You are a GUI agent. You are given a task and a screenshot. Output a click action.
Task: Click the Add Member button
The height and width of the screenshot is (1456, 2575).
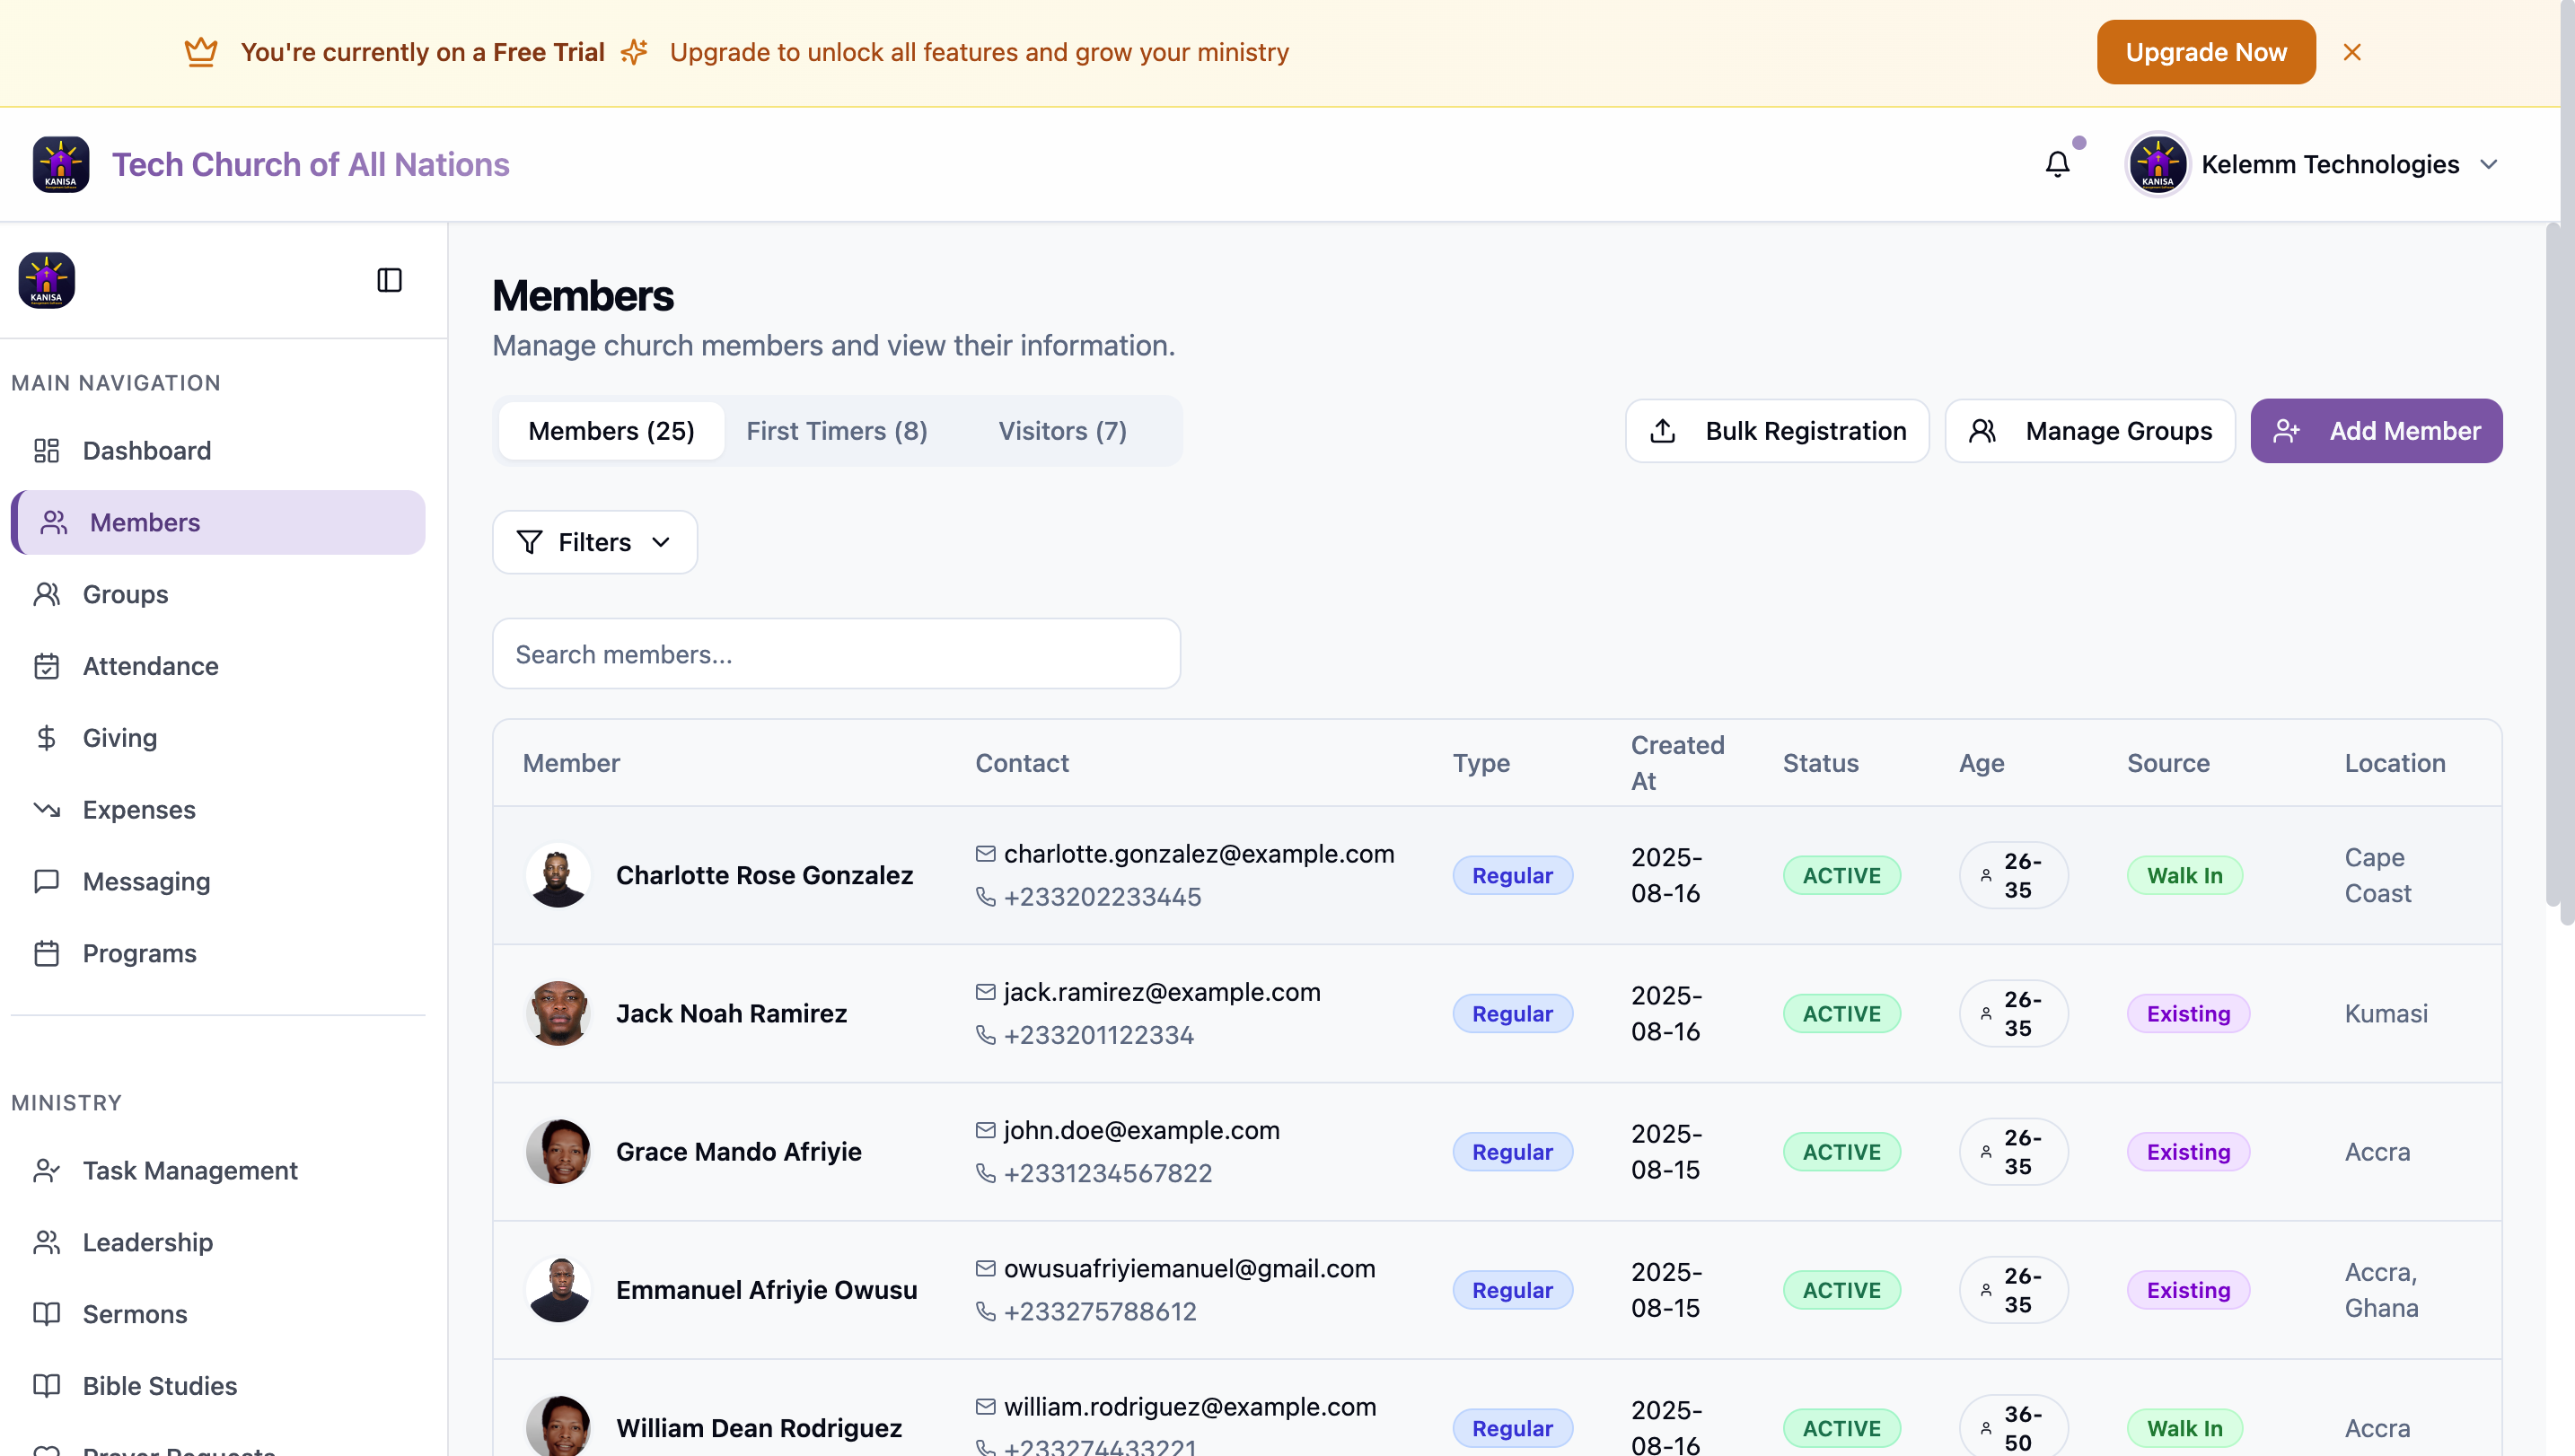tap(2376, 431)
